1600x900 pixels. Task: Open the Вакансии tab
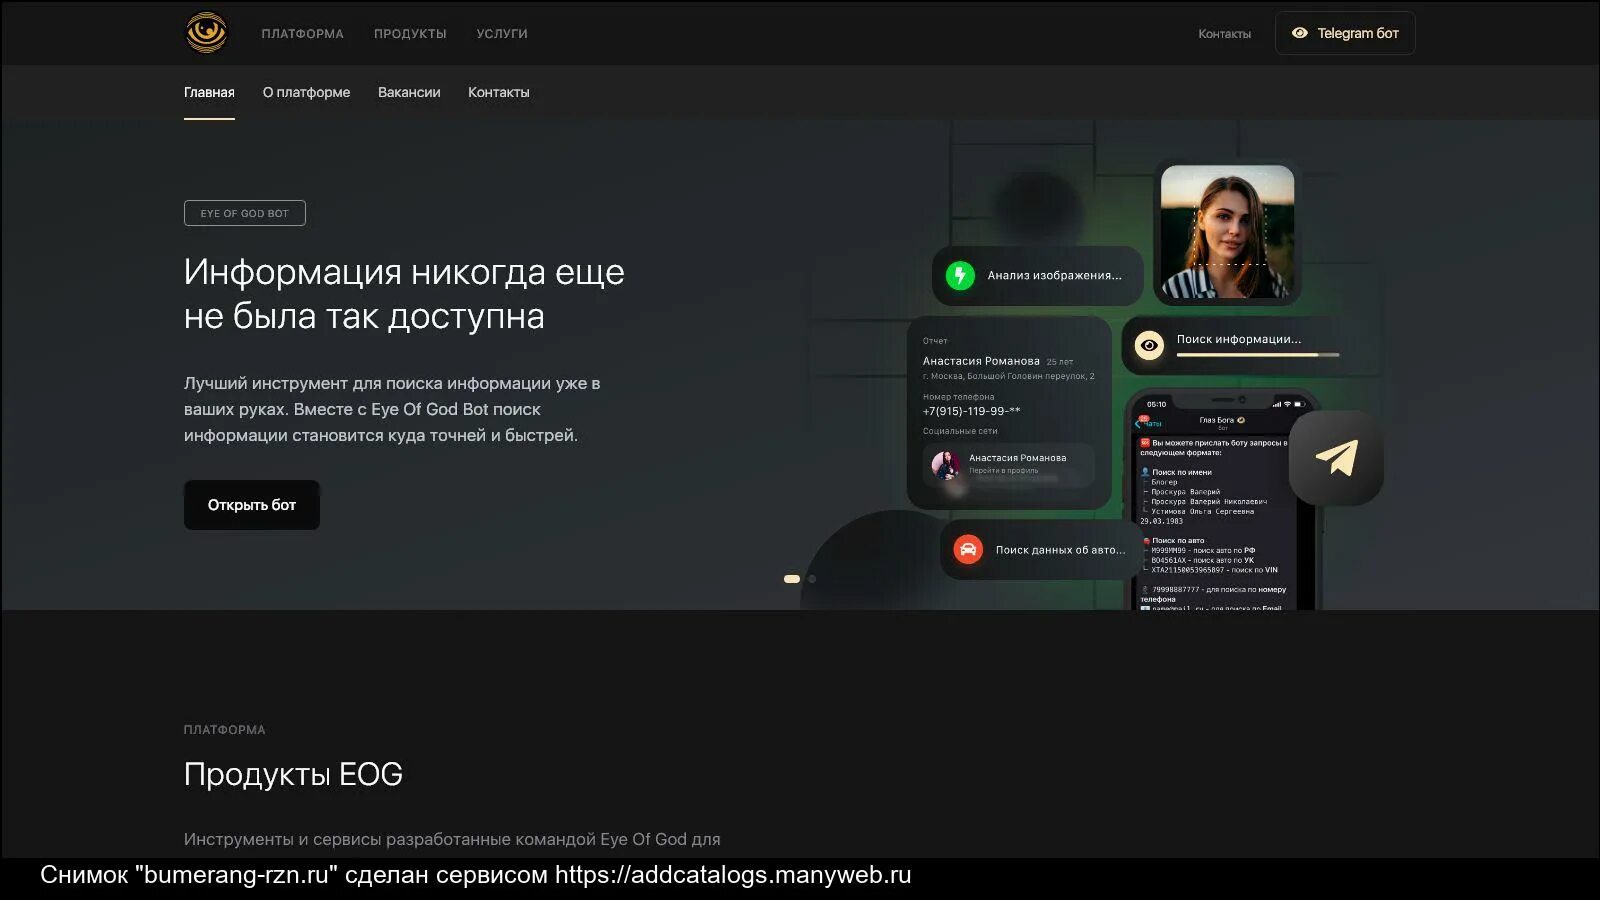(x=409, y=92)
